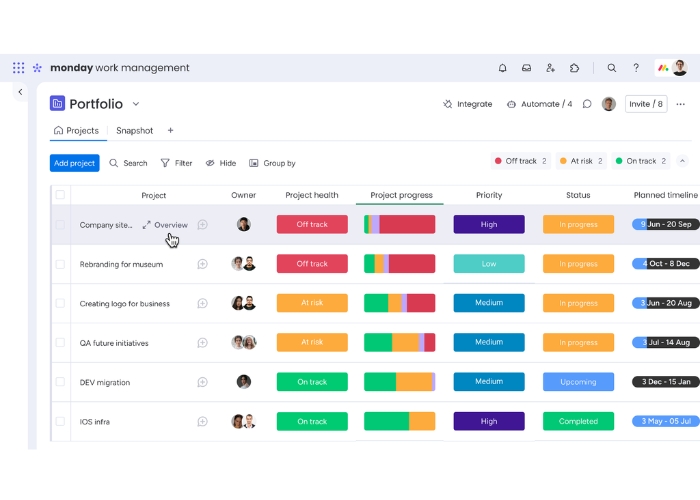Select the Projects tab
700x500 pixels.
76,131
